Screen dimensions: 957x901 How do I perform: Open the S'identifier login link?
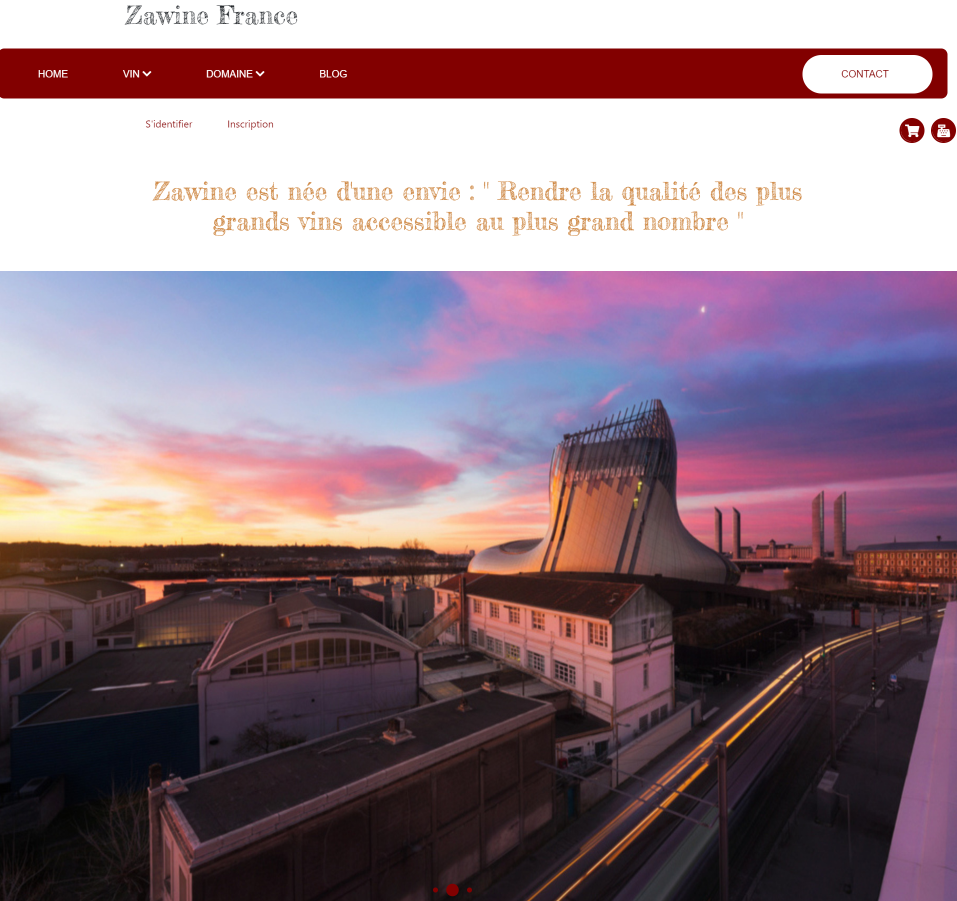(168, 124)
